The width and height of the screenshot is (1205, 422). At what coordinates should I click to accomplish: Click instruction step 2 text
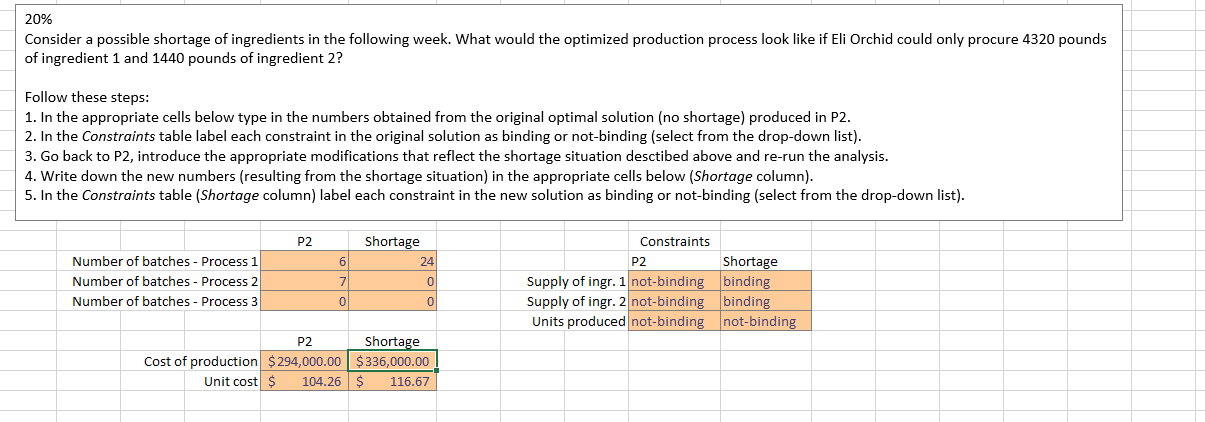pyautogui.click(x=443, y=136)
